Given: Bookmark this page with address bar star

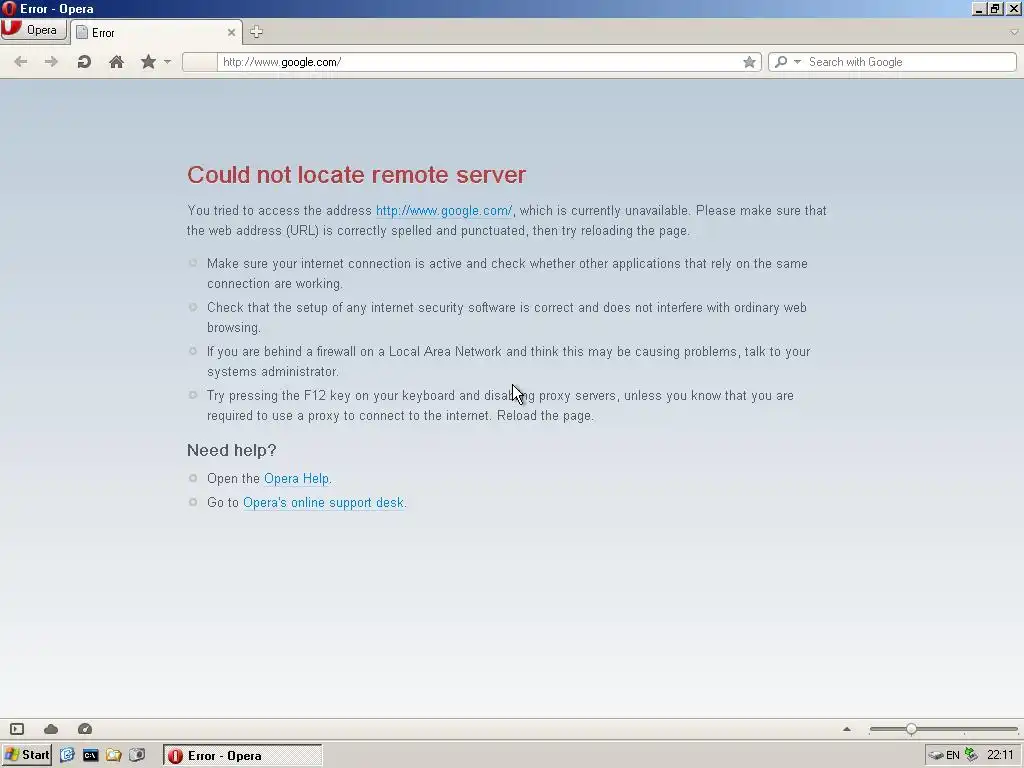Looking at the screenshot, I should 749,62.
